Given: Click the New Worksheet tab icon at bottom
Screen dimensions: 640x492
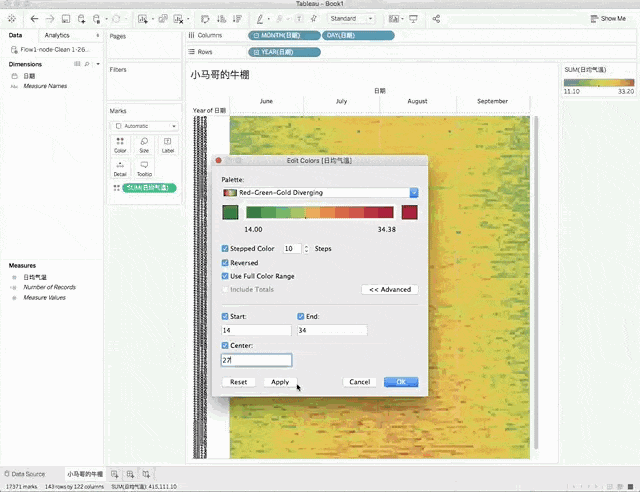Looking at the screenshot, I should pyautogui.click(x=115, y=474).
